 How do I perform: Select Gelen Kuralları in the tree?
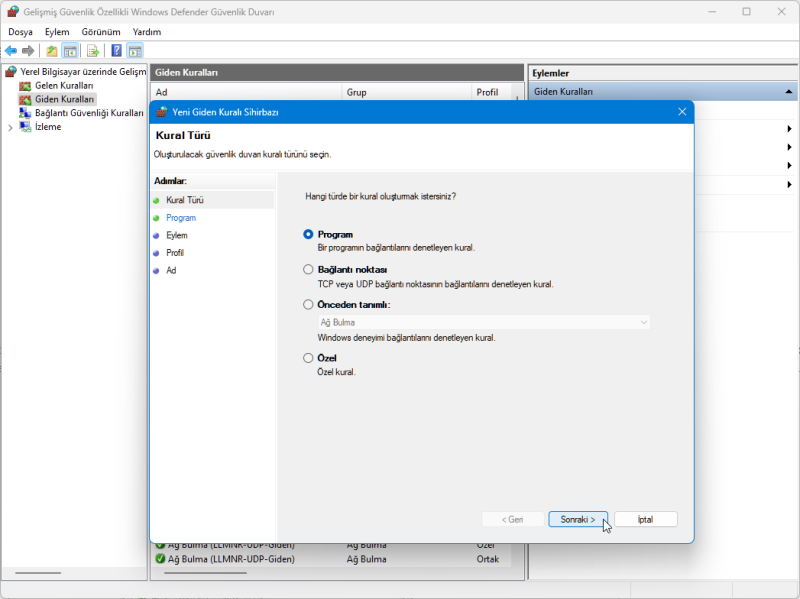(63, 86)
